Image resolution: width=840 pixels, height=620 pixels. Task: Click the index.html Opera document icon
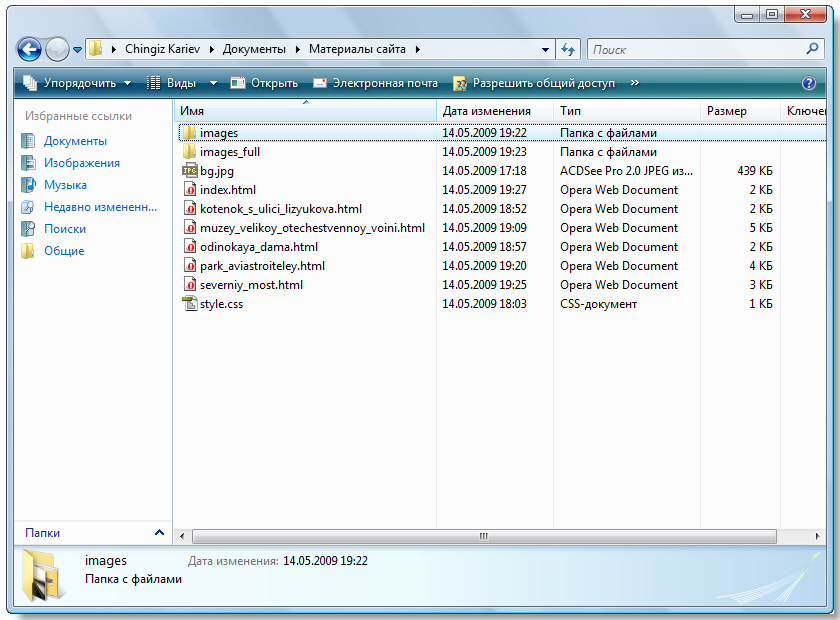pyautogui.click(x=190, y=190)
